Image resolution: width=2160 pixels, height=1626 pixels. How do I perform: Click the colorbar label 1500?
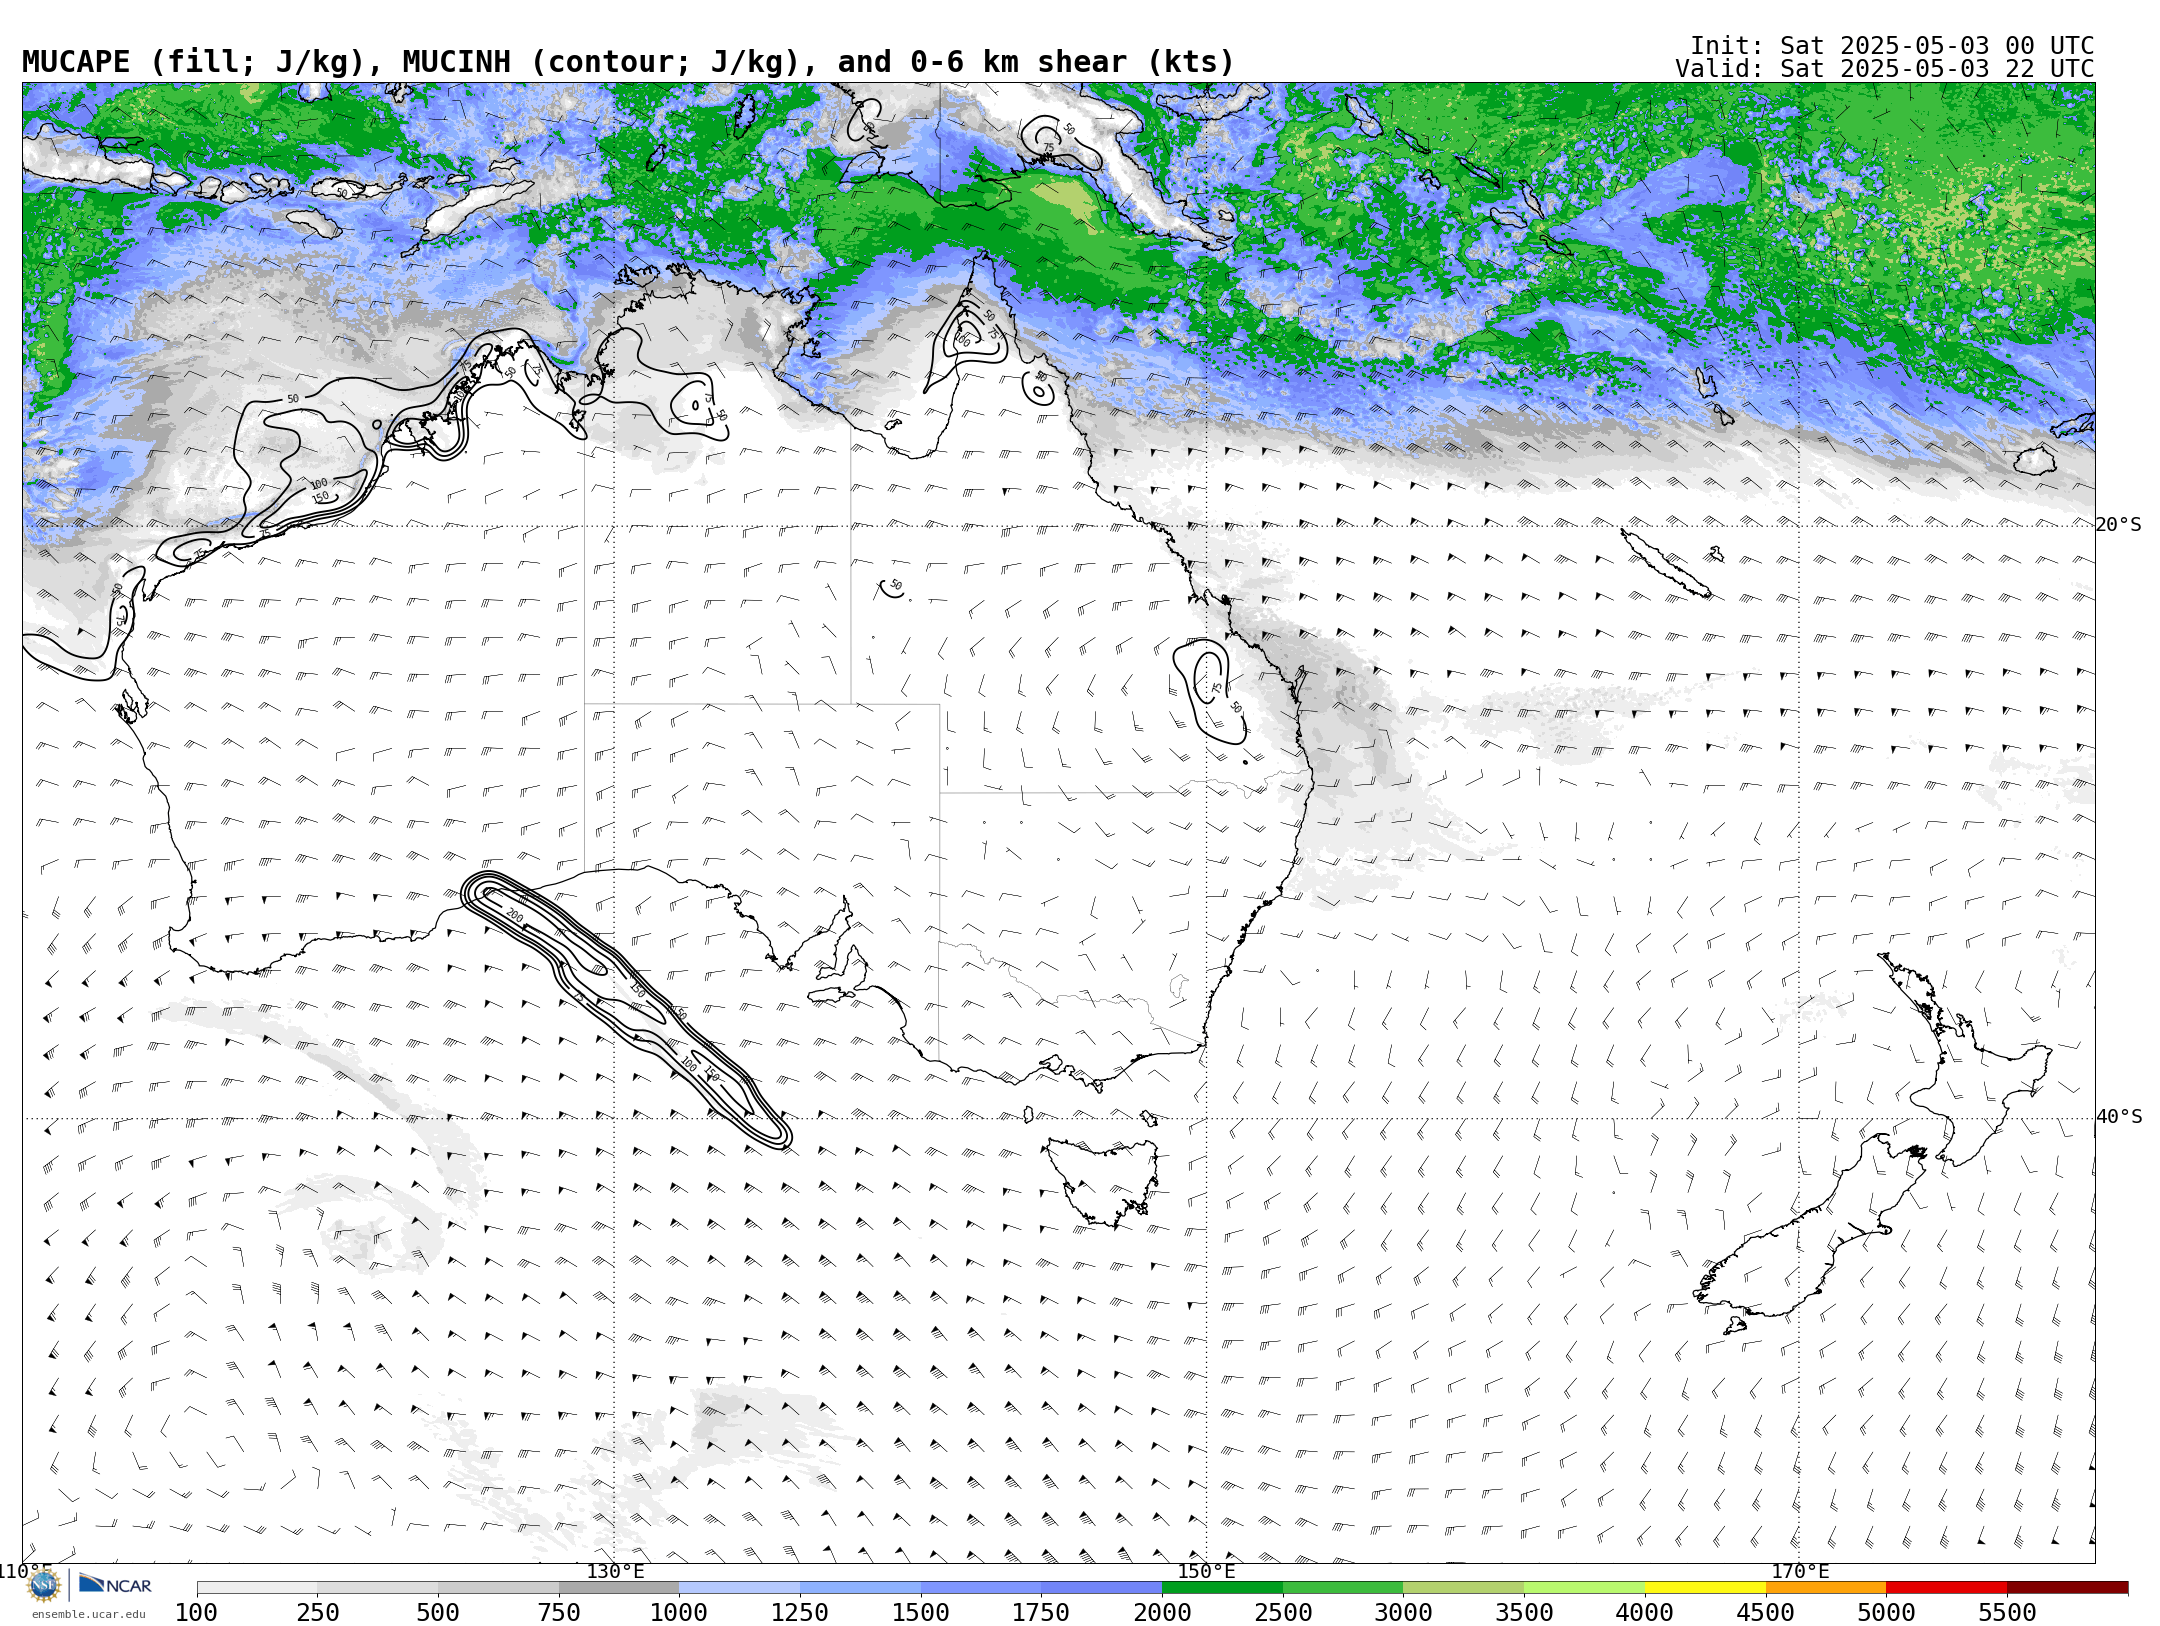point(921,1612)
